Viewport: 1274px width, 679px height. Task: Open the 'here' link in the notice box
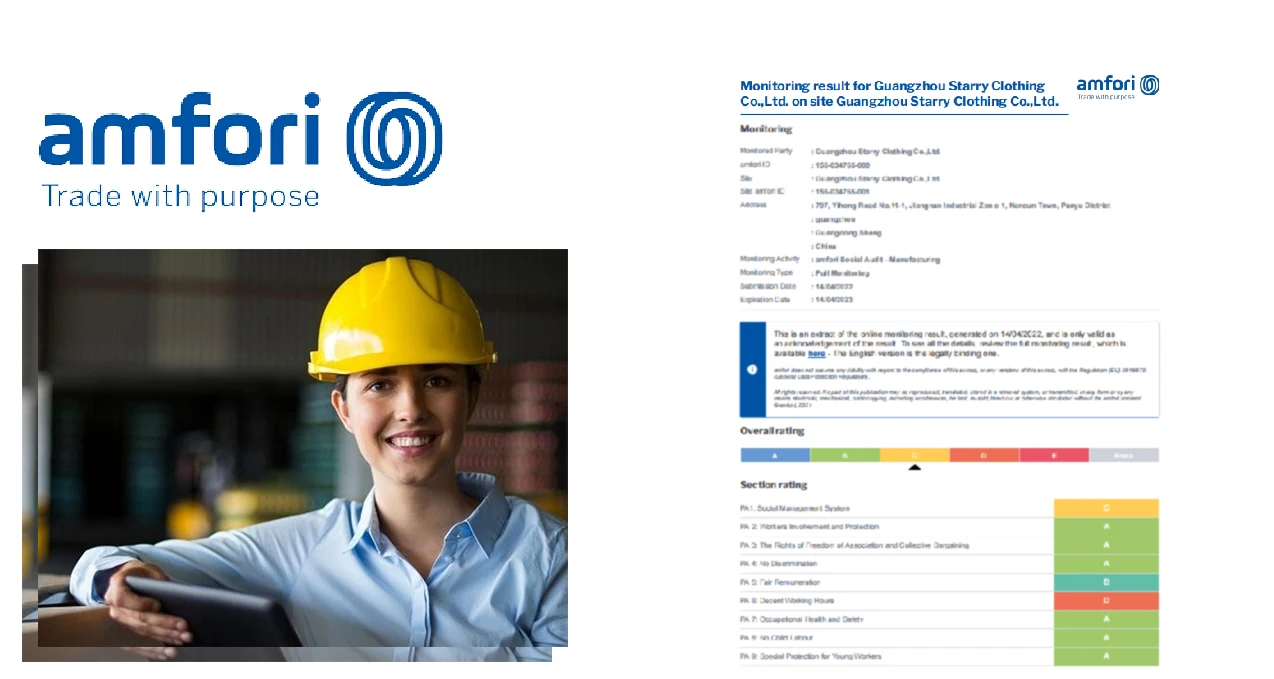[x=817, y=353]
